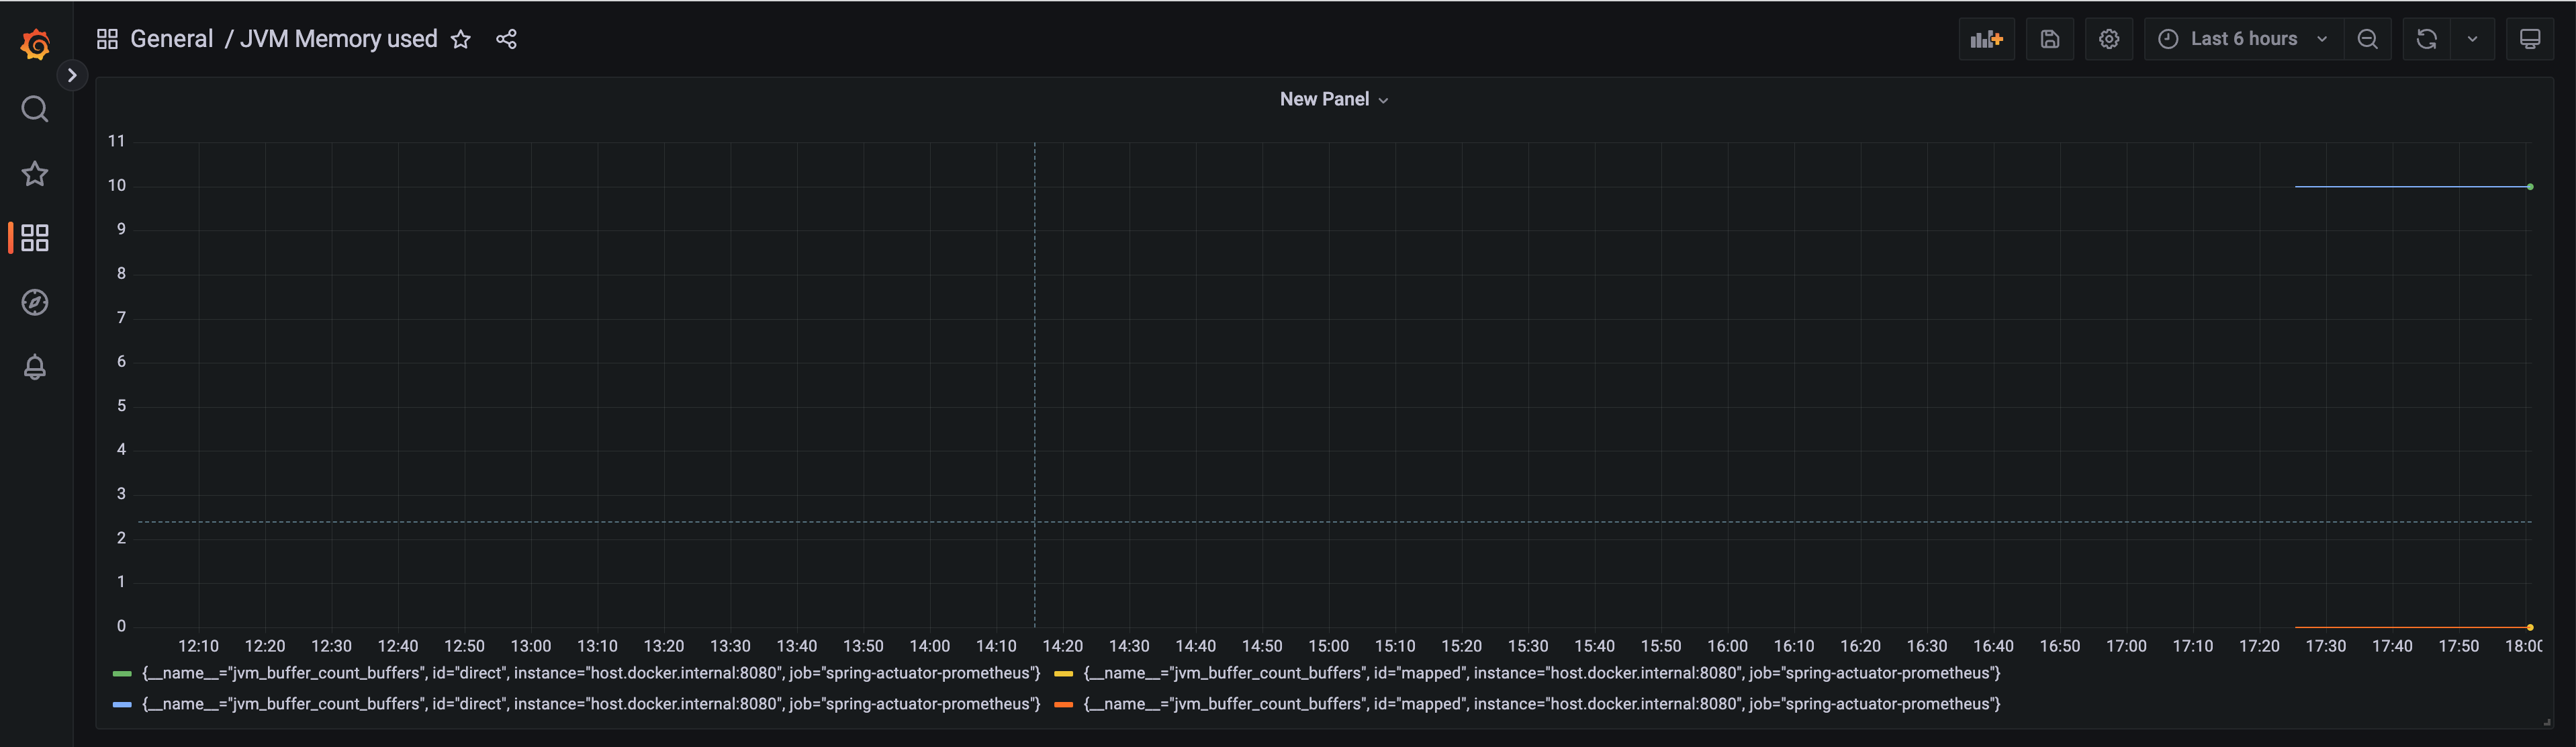Open the New Panel title menu
Image resolution: width=2576 pixels, height=747 pixels.
coord(1334,99)
